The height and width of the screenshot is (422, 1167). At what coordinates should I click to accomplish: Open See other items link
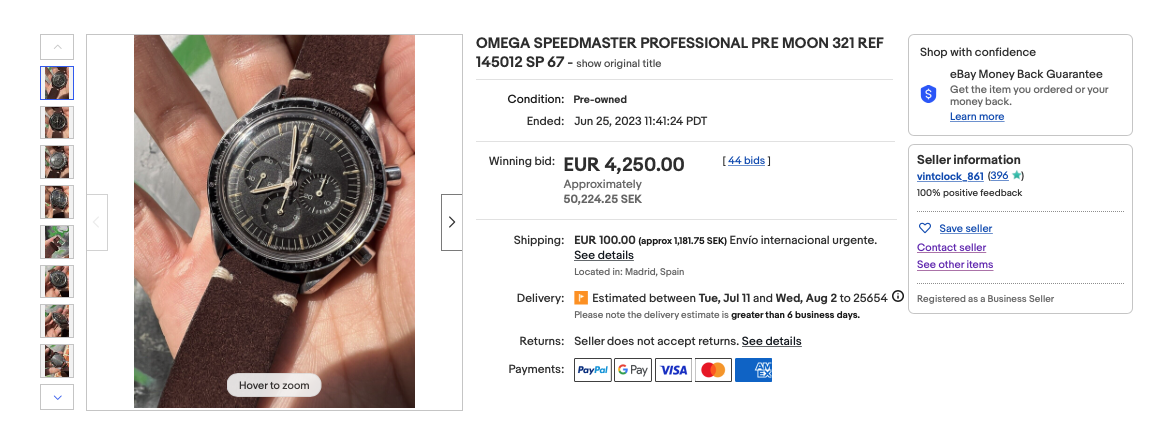tap(955, 265)
